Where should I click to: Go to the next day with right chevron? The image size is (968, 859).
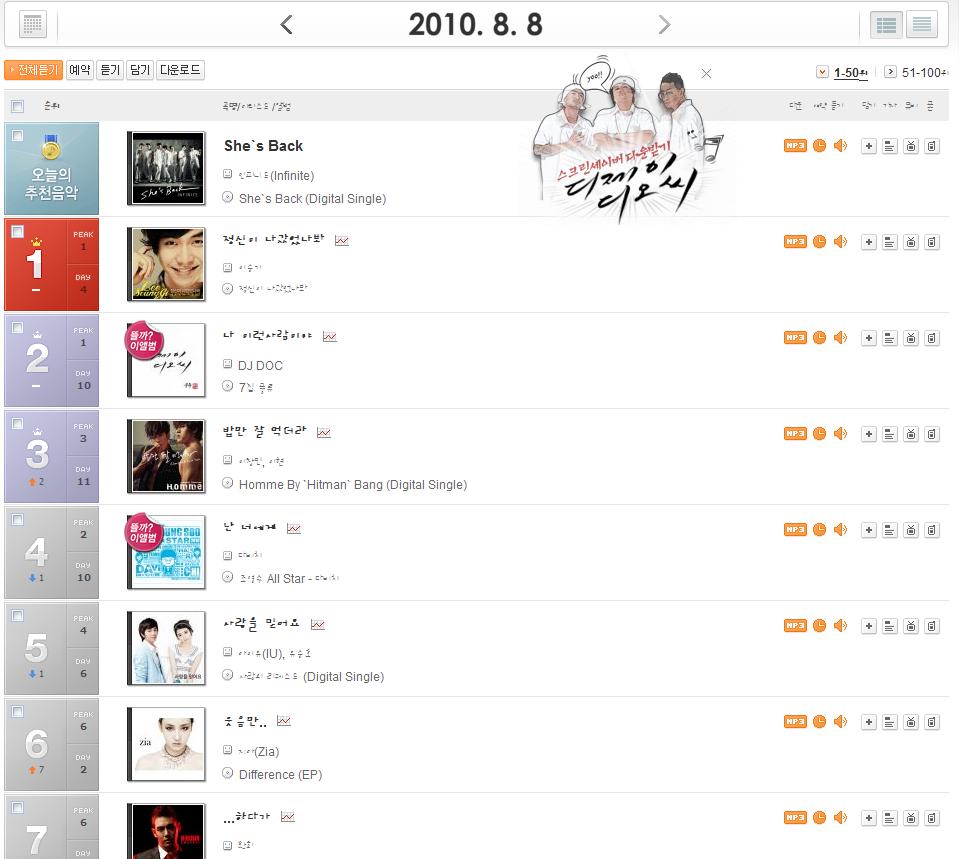664,25
